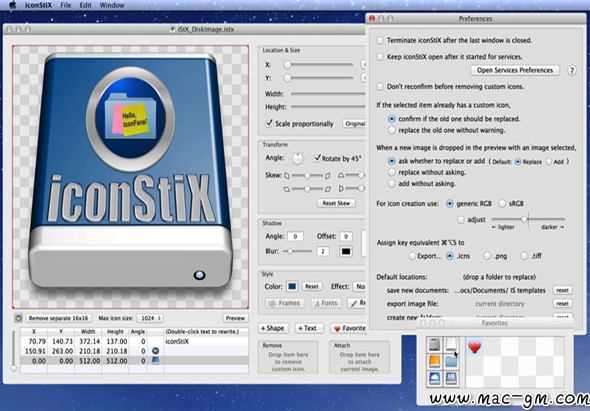Click the trapezoid skew icon in top row
This screenshot has width=590, height=411.
point(341,175)
